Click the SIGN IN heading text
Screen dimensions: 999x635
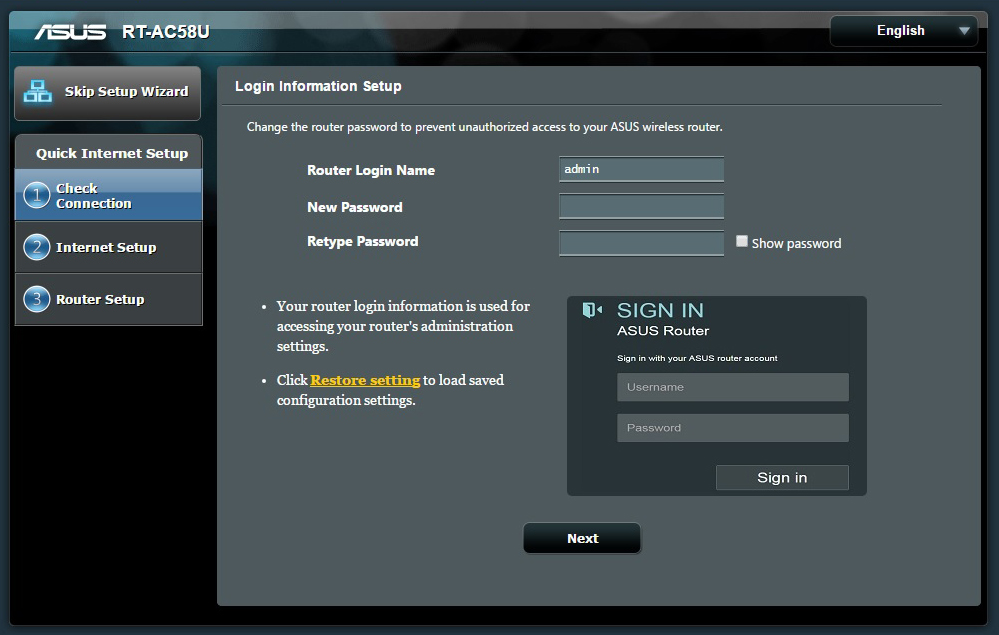660,310
